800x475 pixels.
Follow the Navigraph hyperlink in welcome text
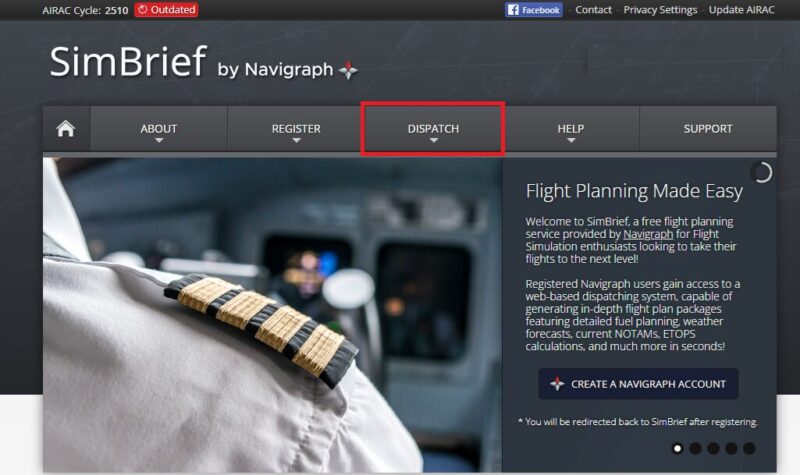click(648, 234)
